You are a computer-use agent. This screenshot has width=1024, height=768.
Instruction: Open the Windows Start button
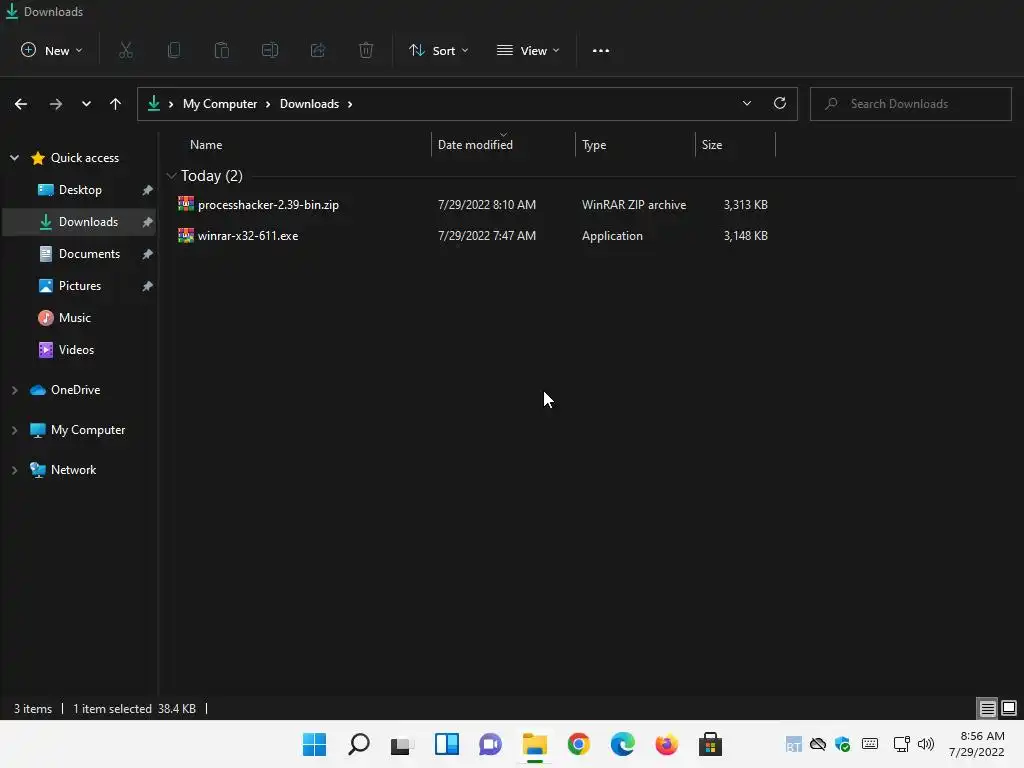(x=314, y=744)
